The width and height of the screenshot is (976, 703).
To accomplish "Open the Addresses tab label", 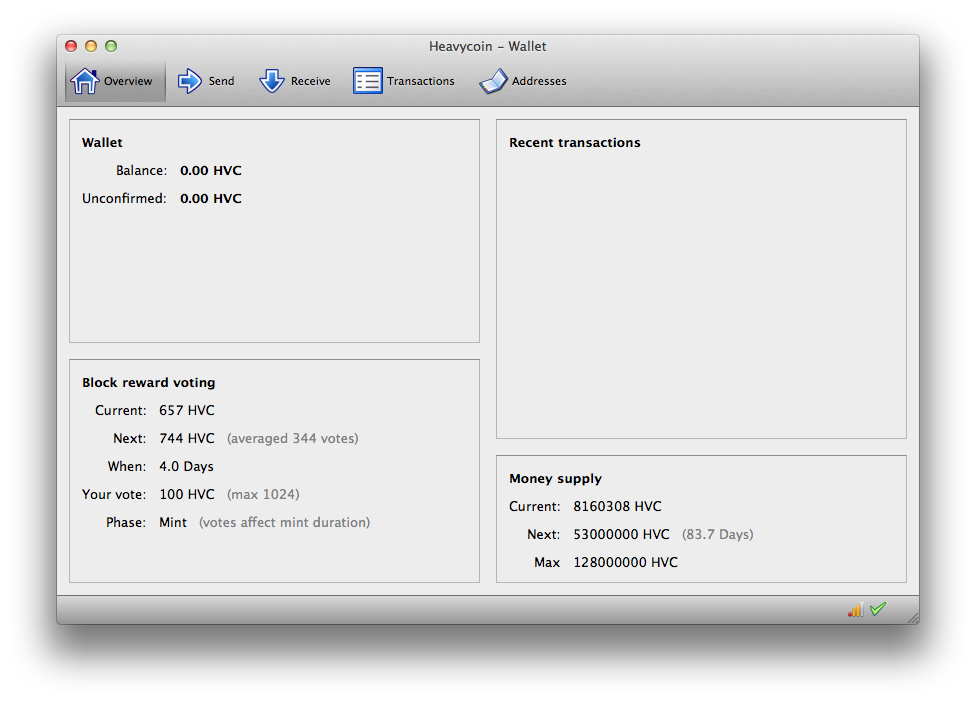I will point(539,81).
